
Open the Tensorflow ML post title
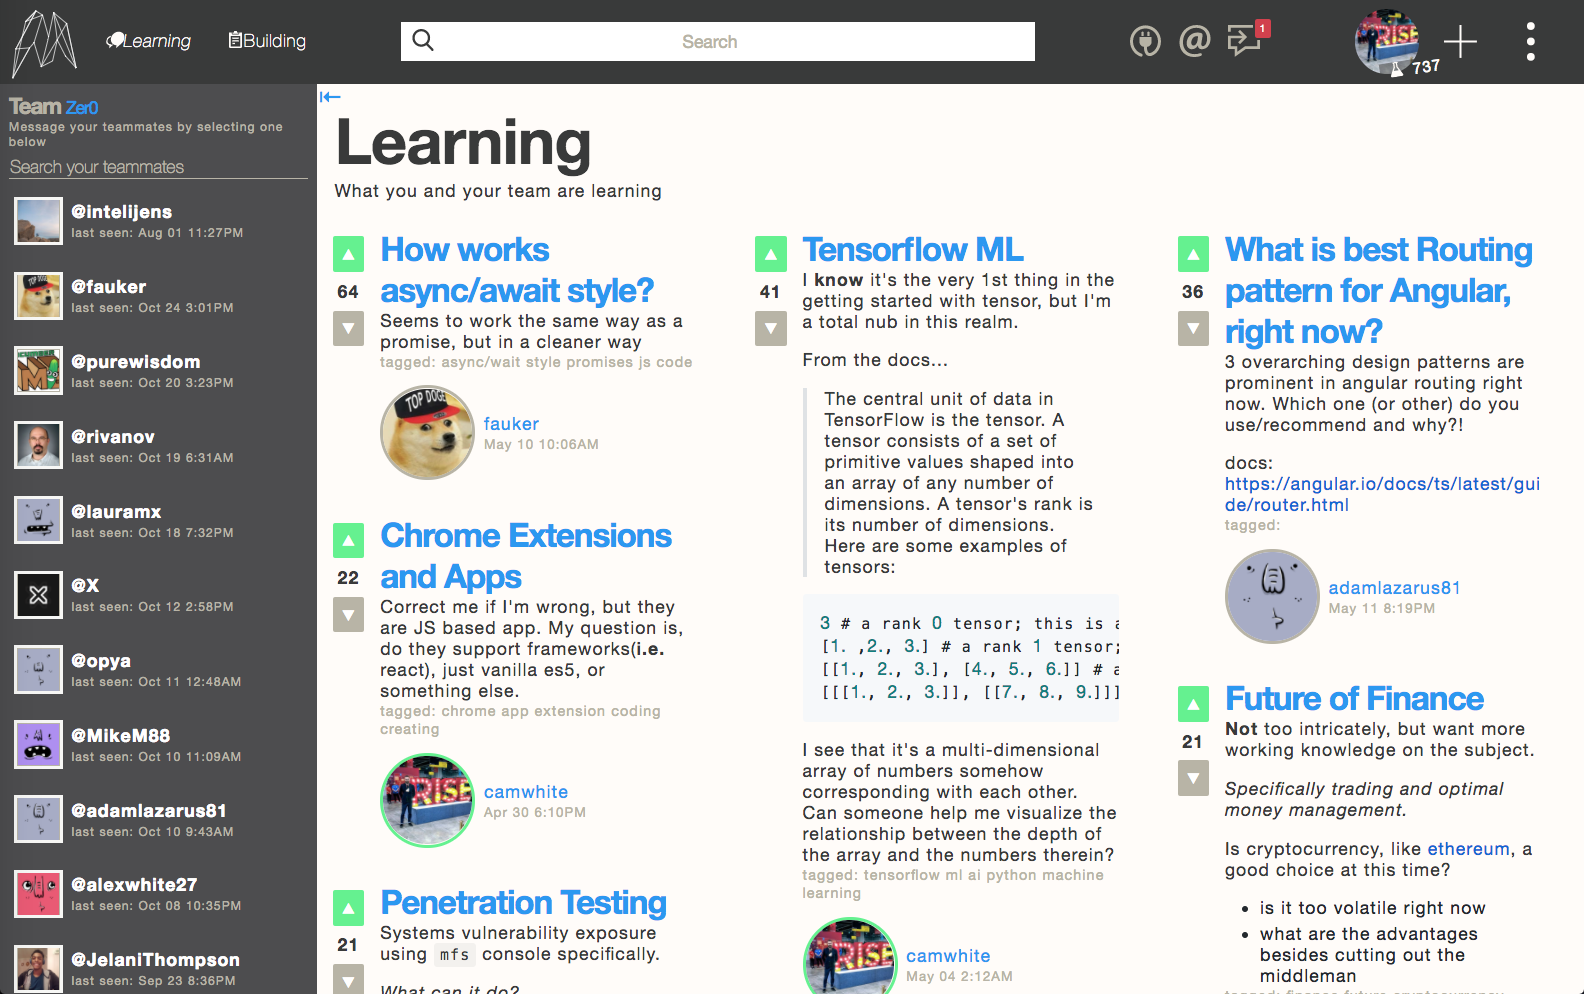coord(913,250)
